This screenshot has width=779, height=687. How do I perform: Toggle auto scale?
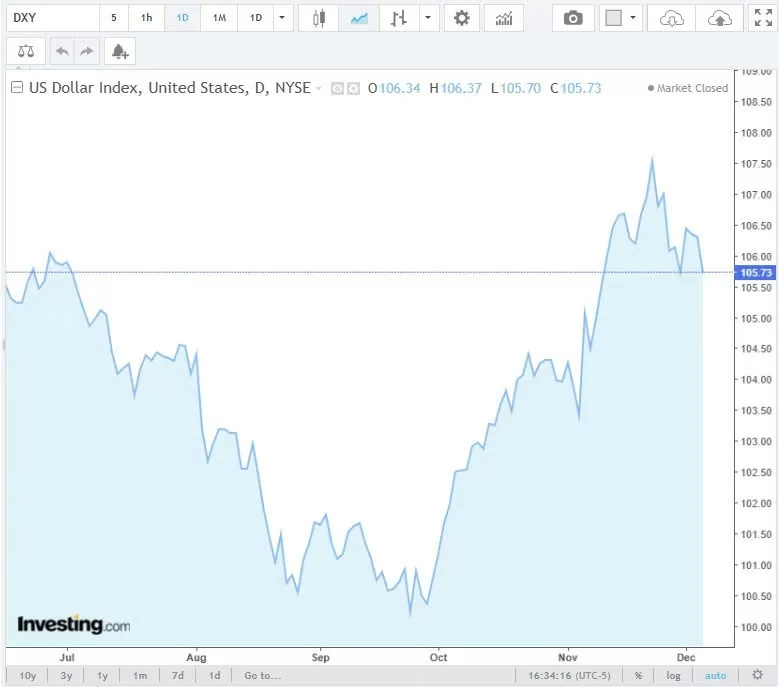pyautogui.click(x=715, y=675)
